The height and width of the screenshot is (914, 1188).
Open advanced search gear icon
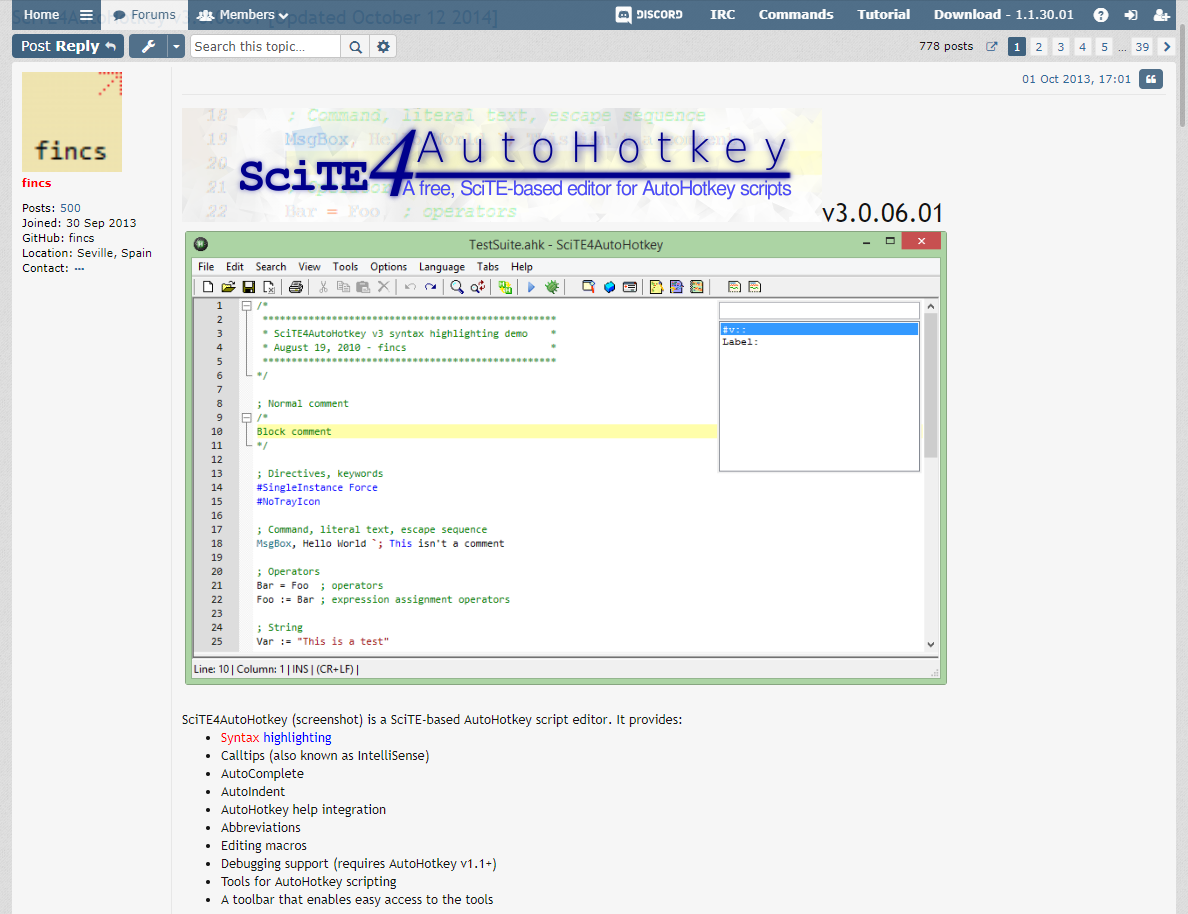pyautogui.click(x=383, y=46)
